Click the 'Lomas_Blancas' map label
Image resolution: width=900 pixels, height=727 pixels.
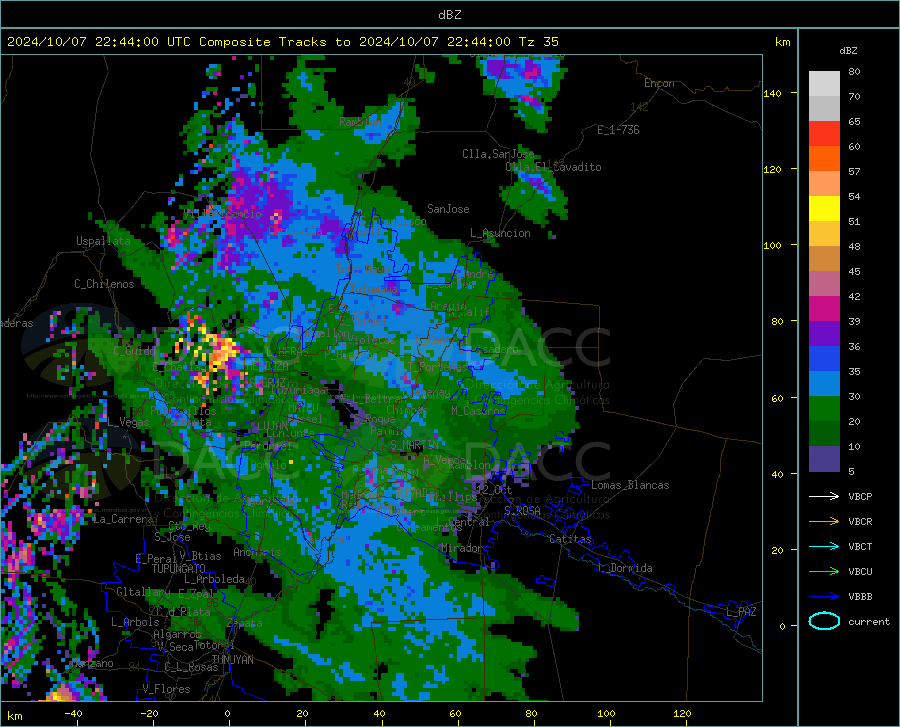(630, 485)
